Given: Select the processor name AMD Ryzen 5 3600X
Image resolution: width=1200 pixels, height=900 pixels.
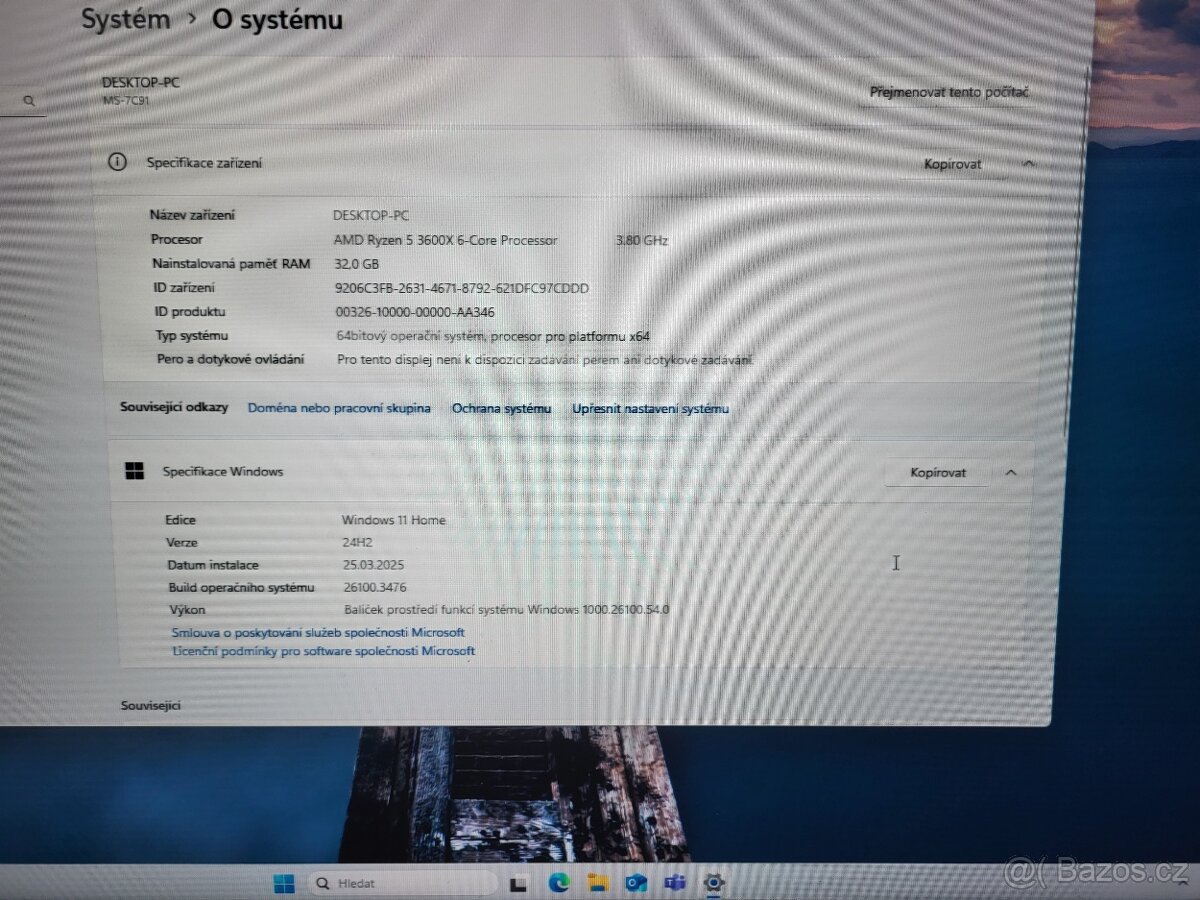Looking at the screenshot, I should pyautogui.click(x=445, y=240).
